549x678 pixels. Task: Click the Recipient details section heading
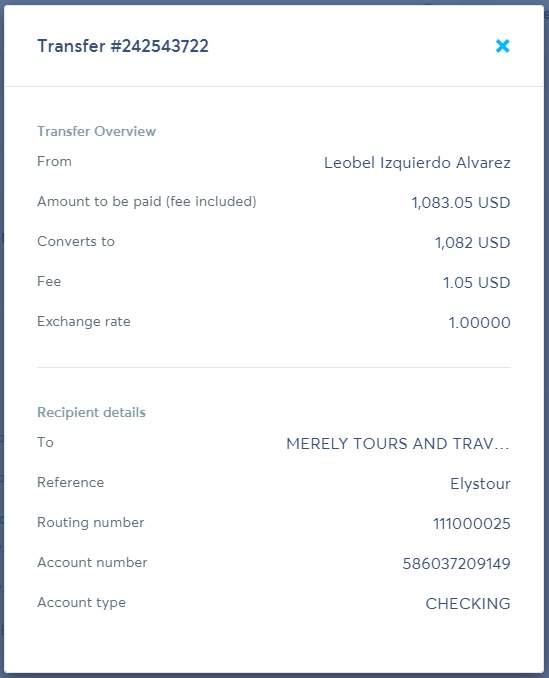[x=91, y=412]
